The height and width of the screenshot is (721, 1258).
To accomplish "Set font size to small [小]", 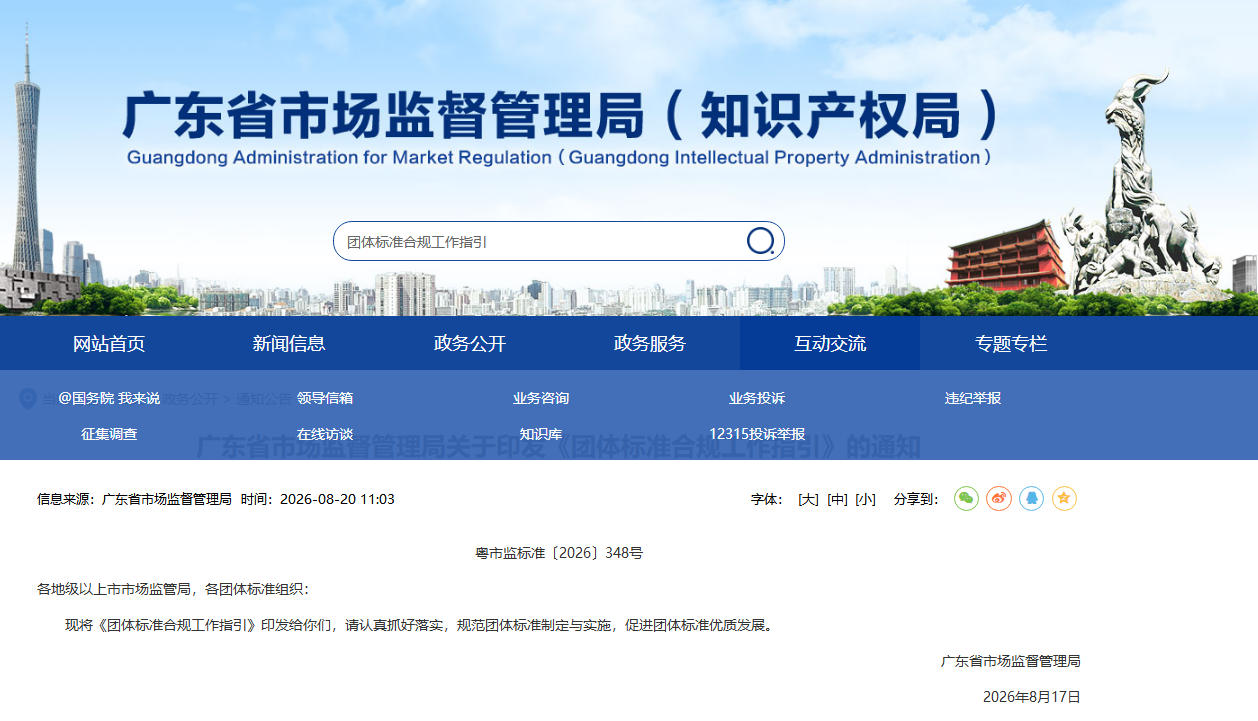I will pyautogui.click(x=865, y=499).
